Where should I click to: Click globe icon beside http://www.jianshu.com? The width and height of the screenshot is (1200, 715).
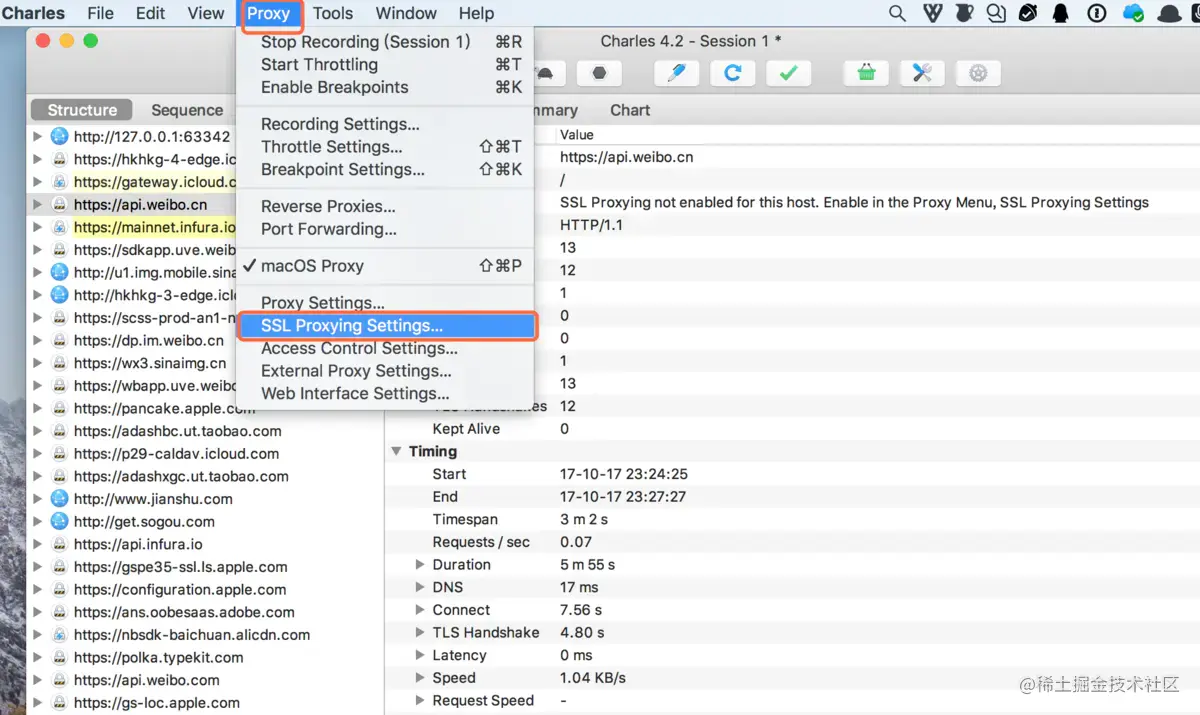[x=59, y=499]
